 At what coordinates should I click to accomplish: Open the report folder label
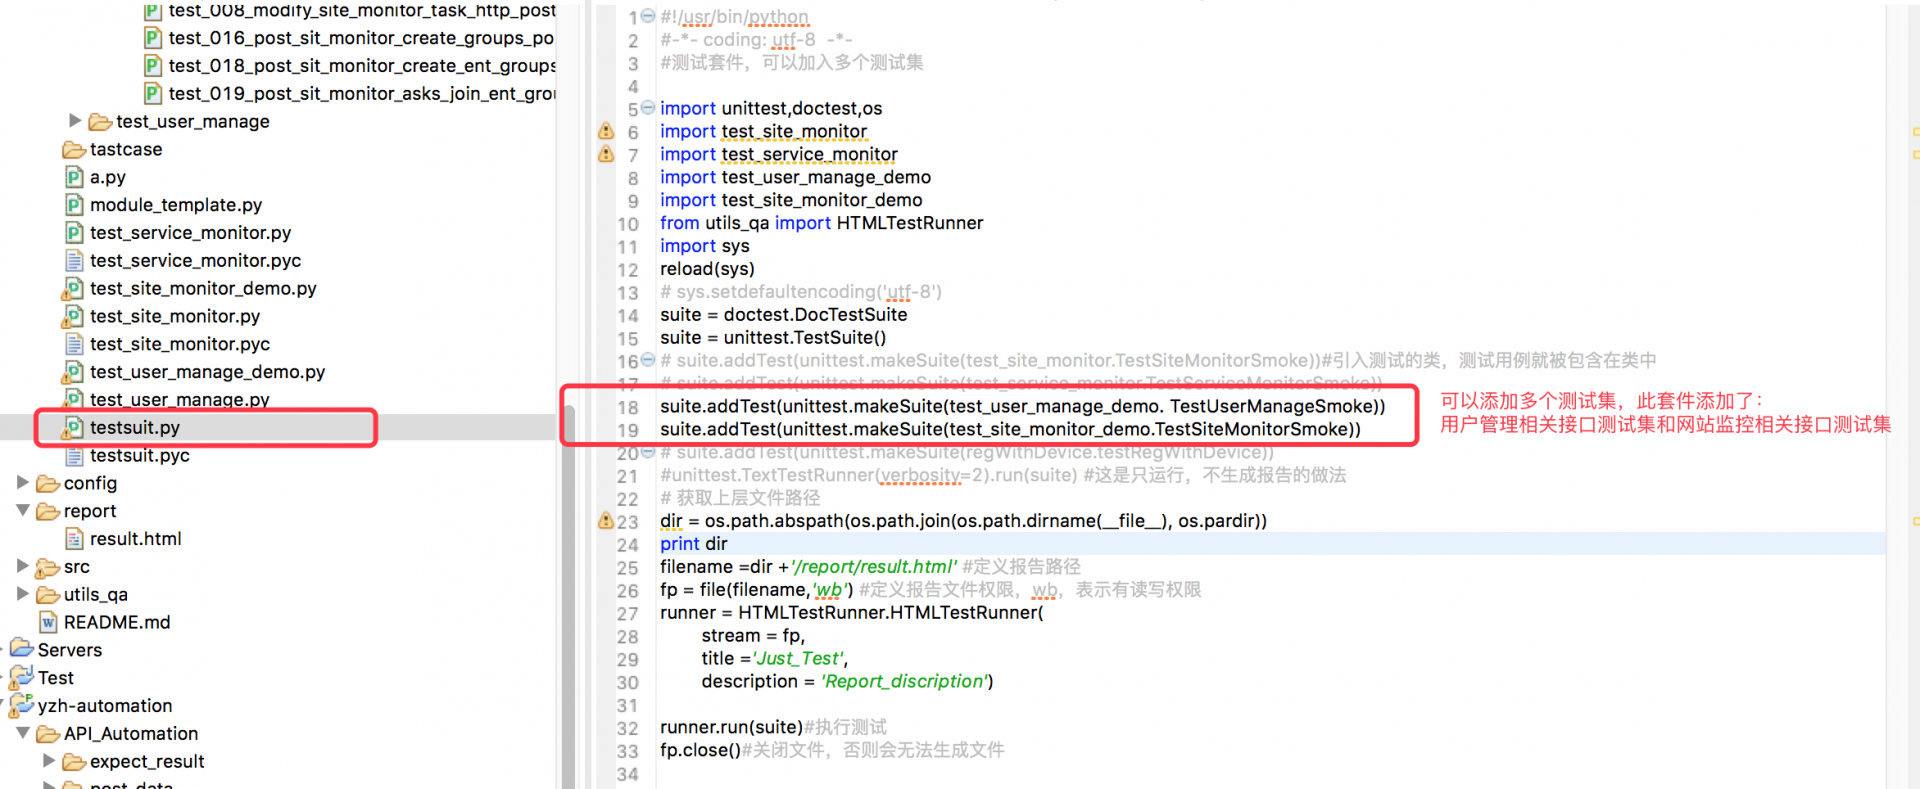point(90,511)
